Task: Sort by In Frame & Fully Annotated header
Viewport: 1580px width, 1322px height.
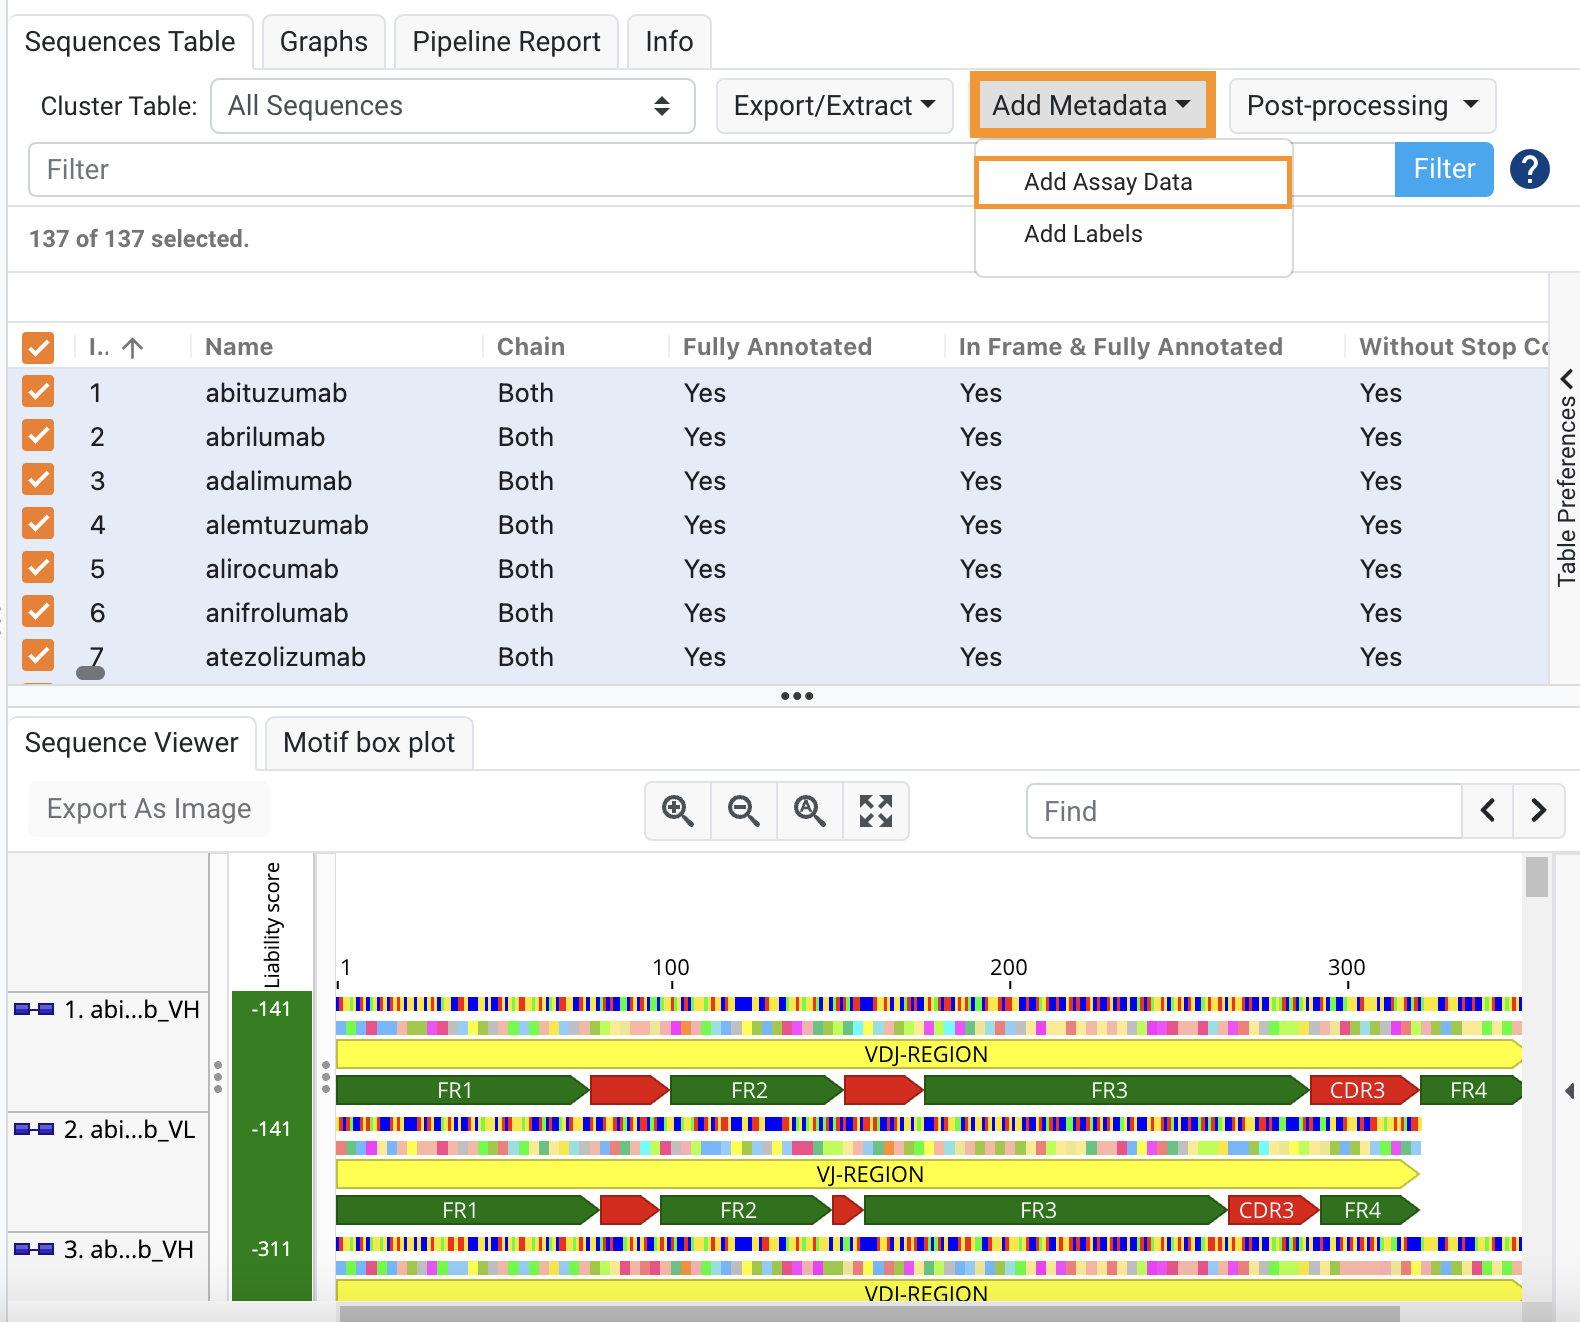Action: [x=1120, y=347]
